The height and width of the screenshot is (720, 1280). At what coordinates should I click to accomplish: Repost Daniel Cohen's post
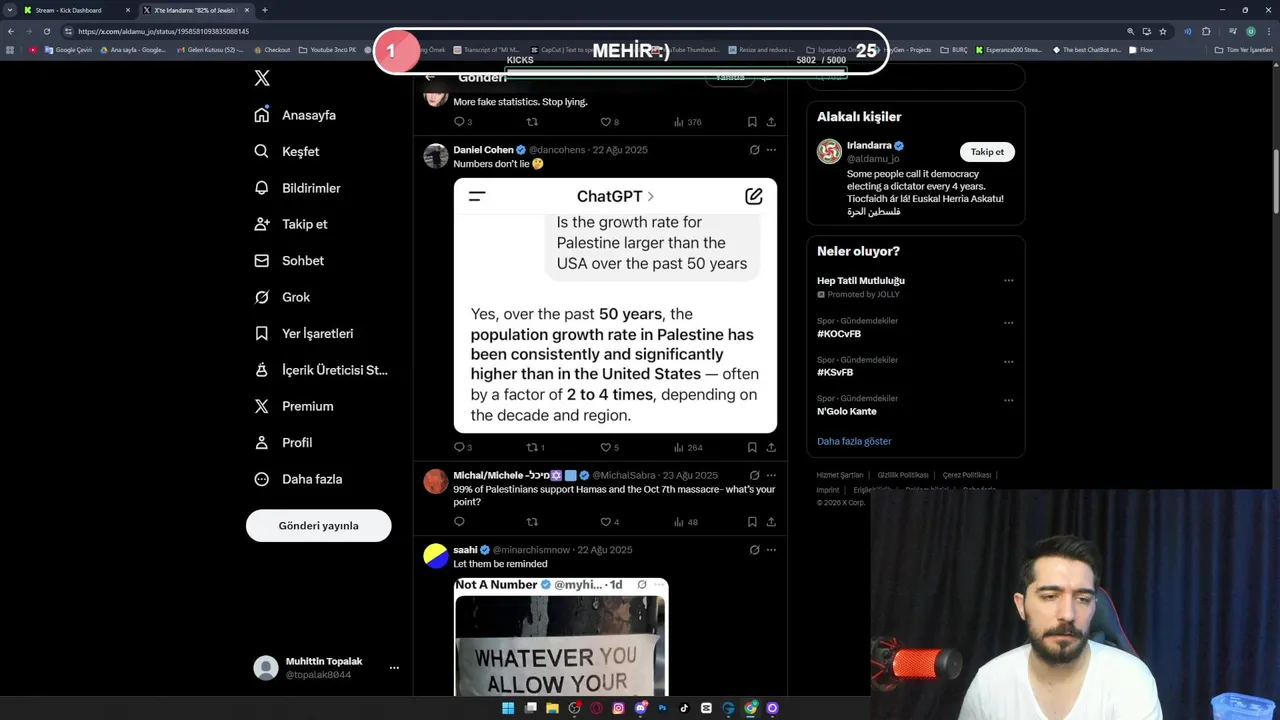coord(532,447)
